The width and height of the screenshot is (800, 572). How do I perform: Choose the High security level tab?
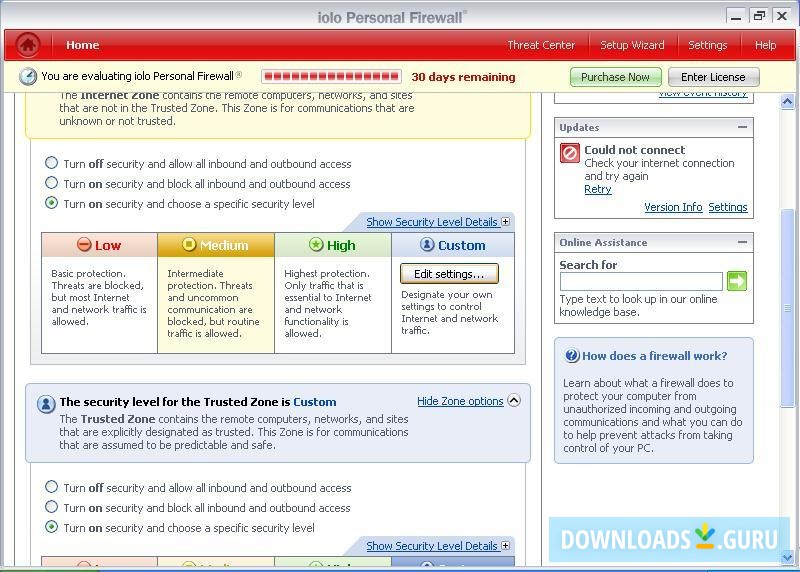pyautogui.click(x=333, y=245)
